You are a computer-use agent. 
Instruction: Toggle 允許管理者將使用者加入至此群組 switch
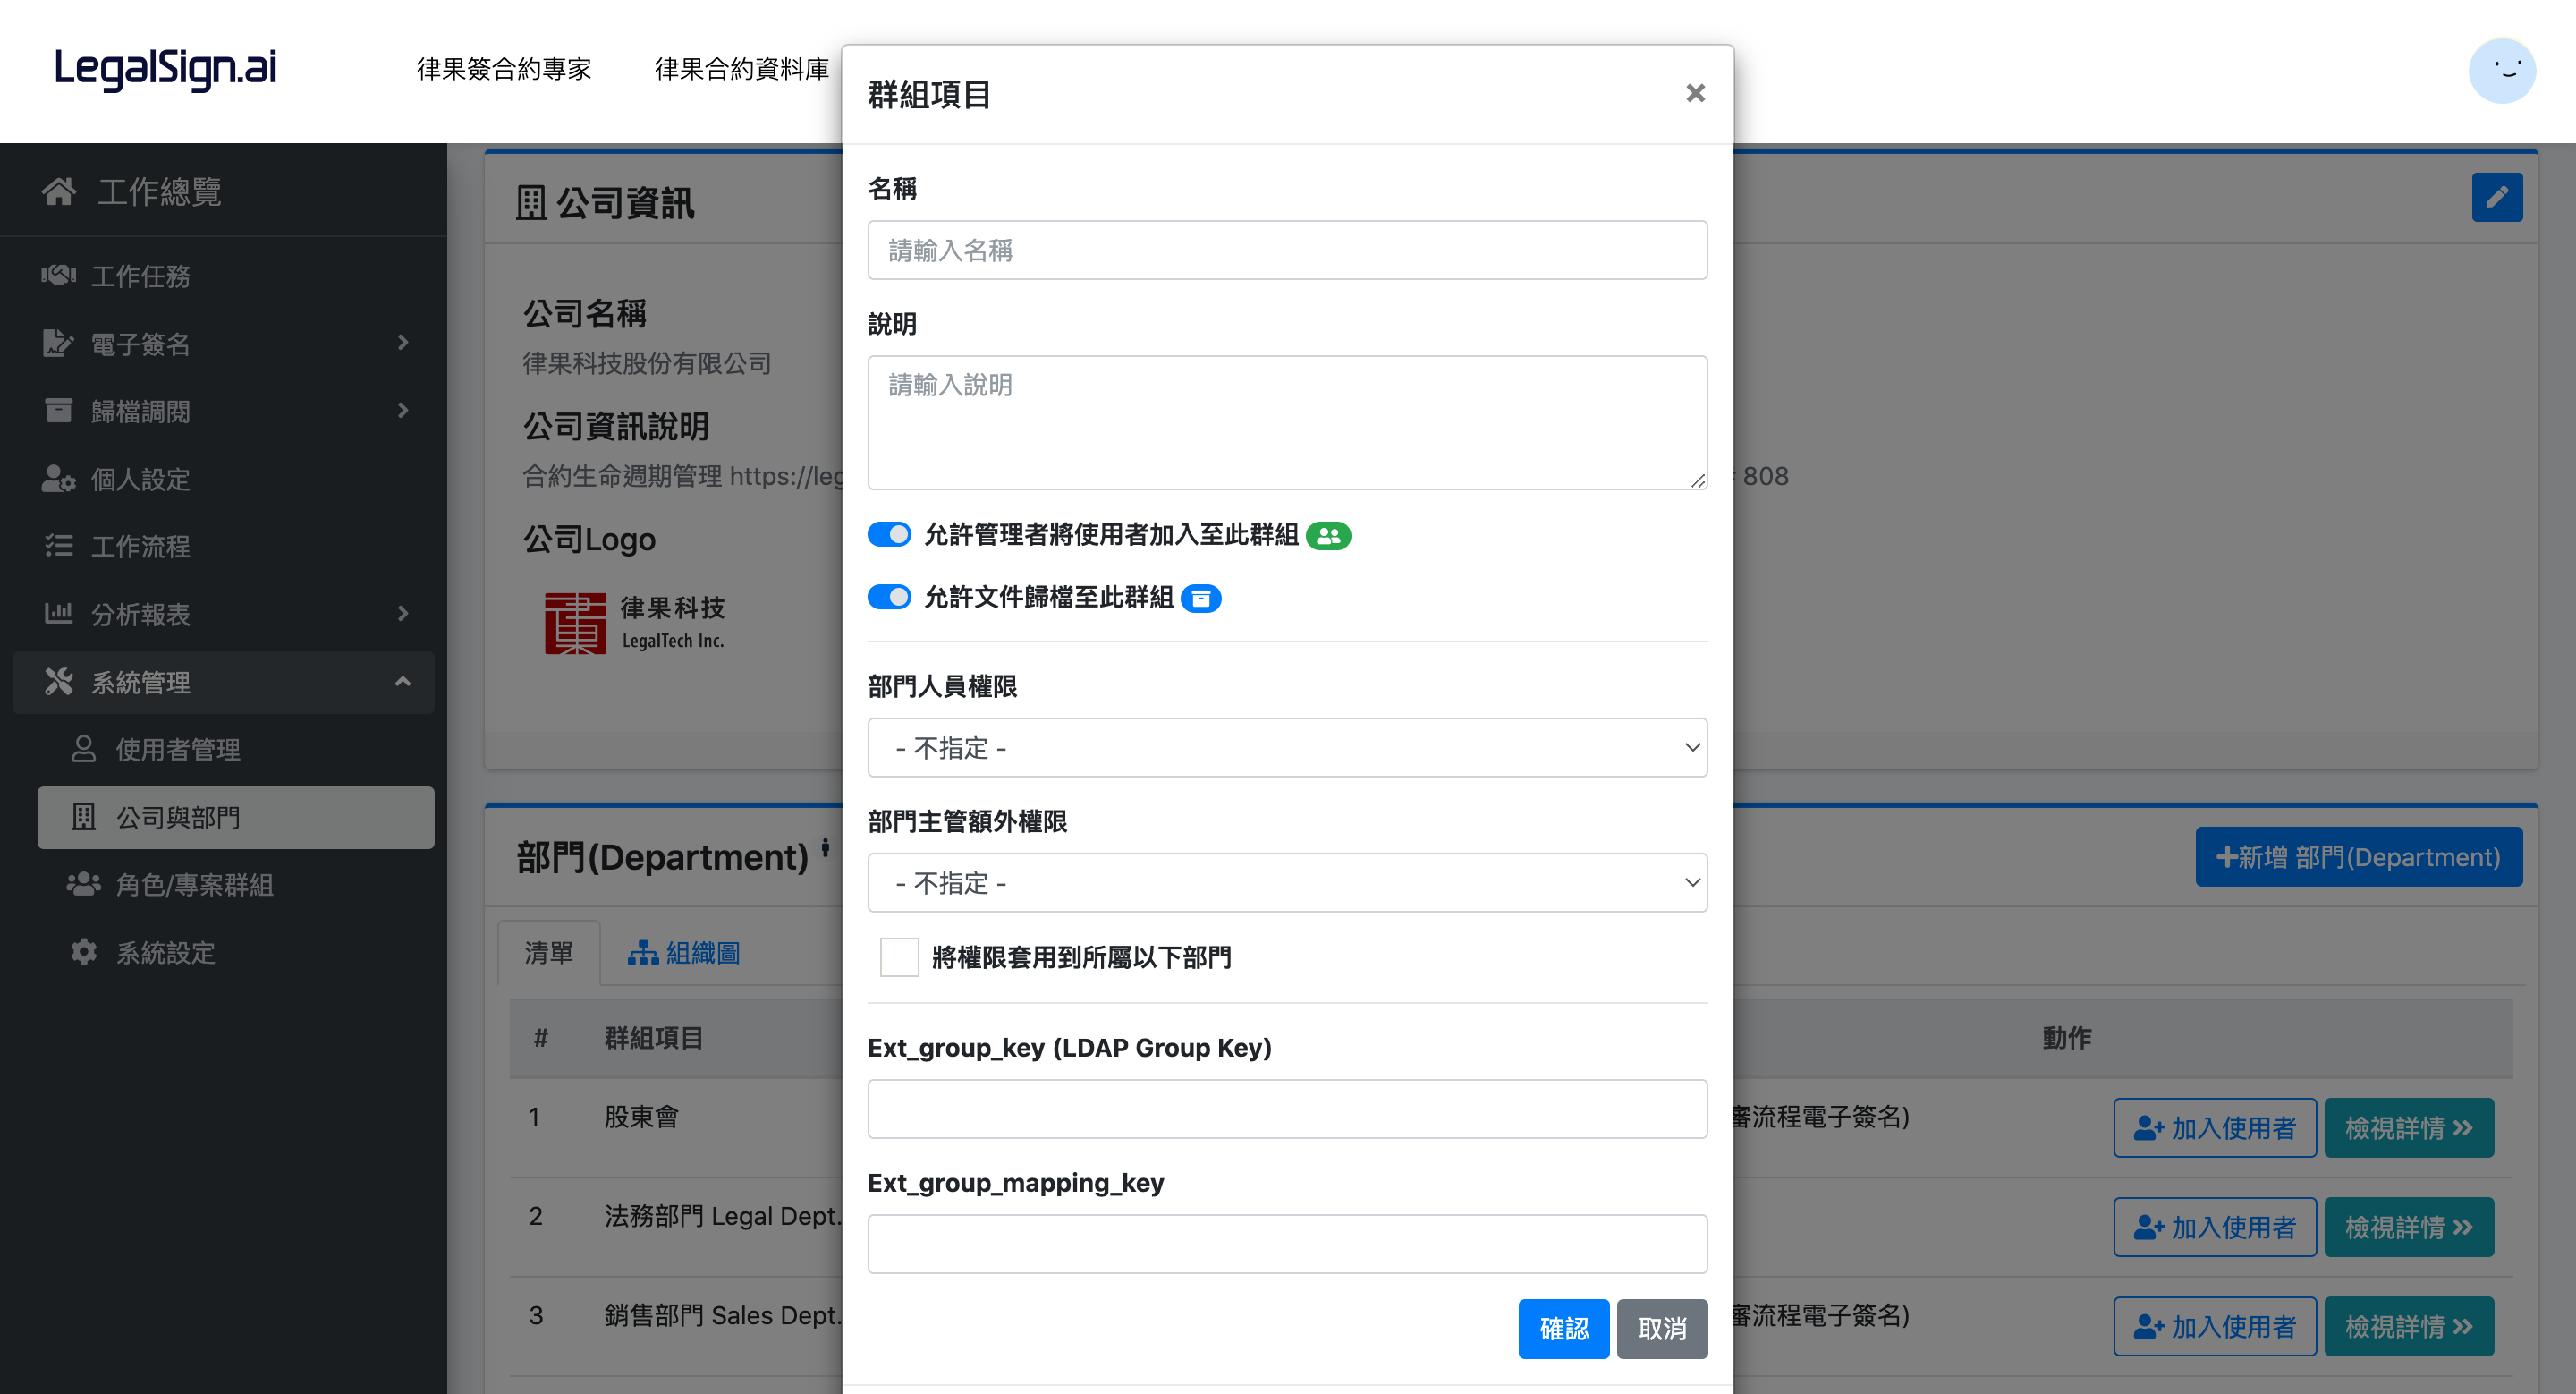click(x=889, y=534)
